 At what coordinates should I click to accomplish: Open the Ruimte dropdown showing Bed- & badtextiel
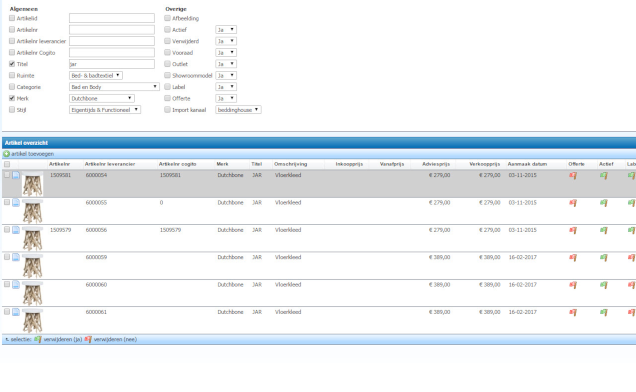click(96, 75)
